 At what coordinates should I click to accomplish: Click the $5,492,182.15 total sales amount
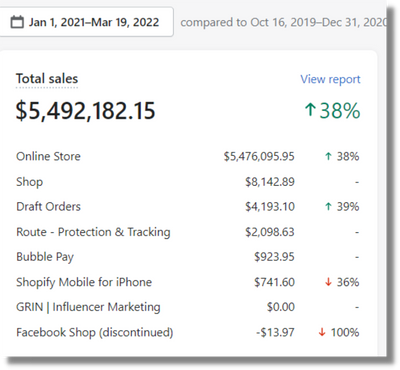pyautogui.click(x=86, y=111)
